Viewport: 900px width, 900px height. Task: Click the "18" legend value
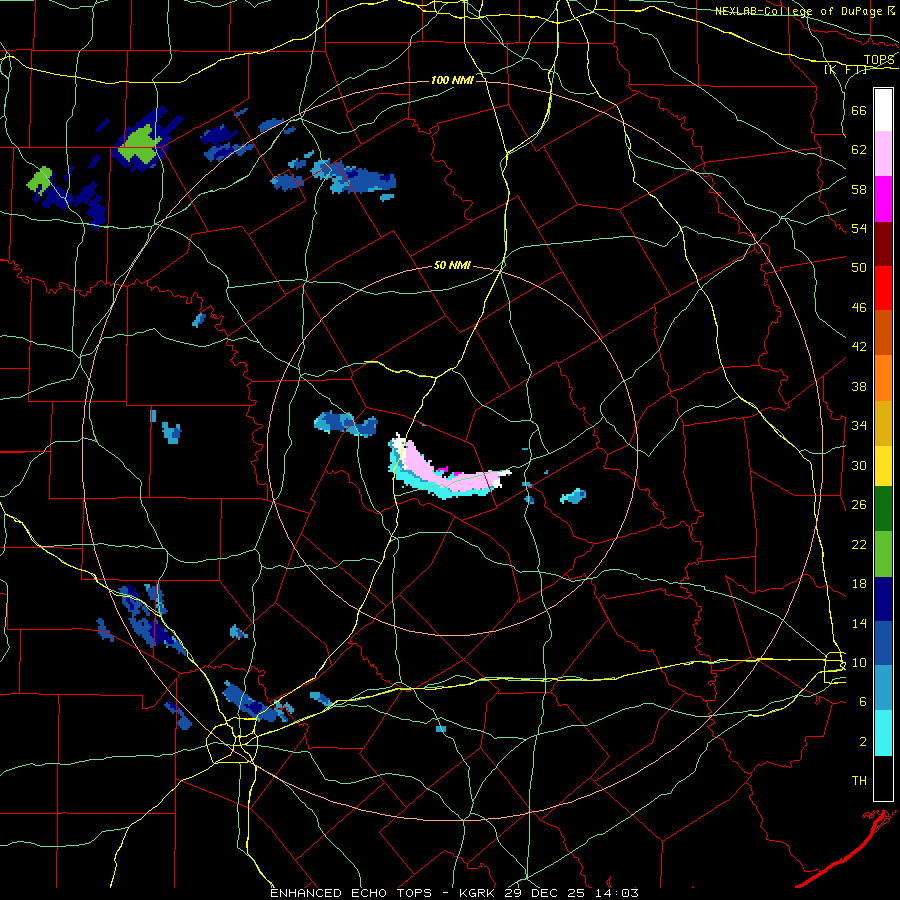[859, 584]
